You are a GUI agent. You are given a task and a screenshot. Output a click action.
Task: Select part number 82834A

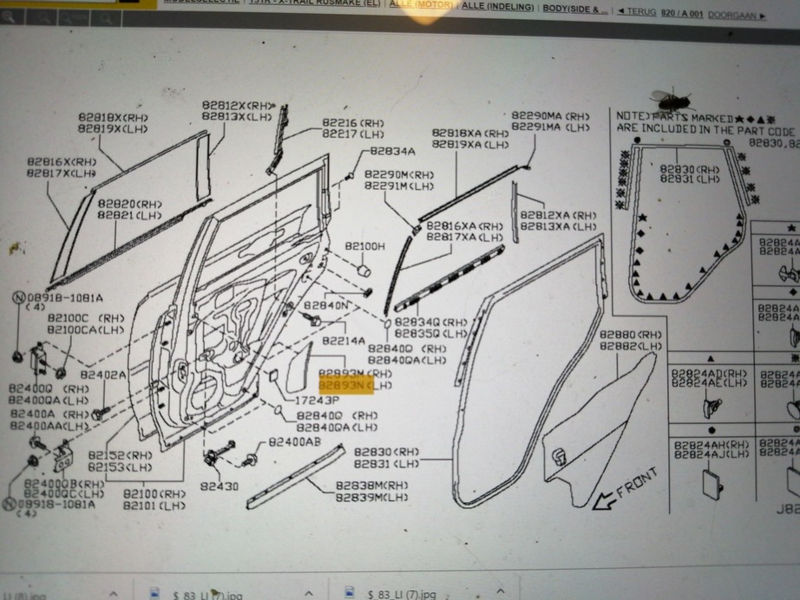(x=393, y=151)
